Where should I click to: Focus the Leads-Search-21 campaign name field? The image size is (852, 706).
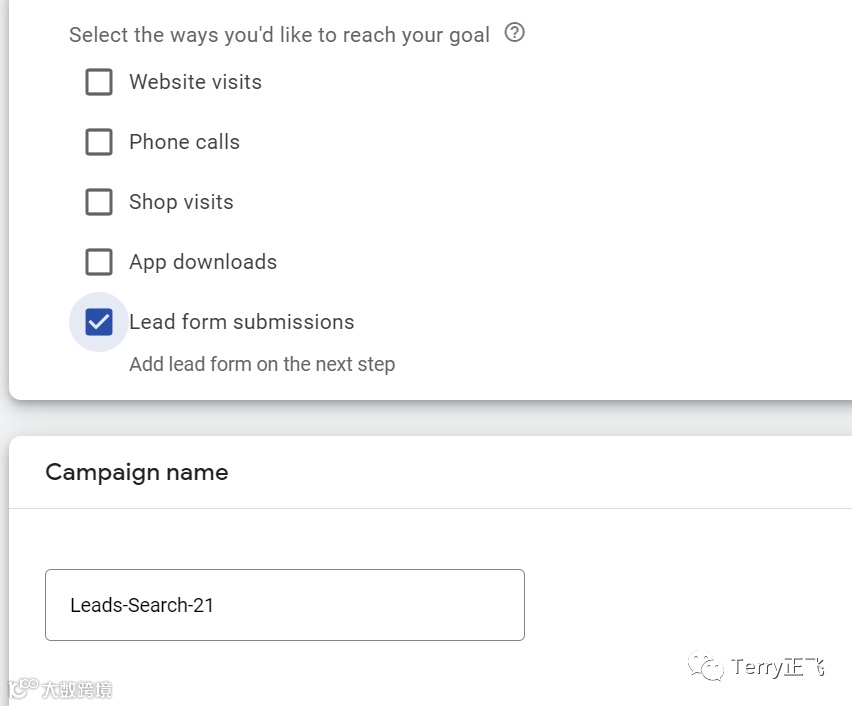coord(284,605)
